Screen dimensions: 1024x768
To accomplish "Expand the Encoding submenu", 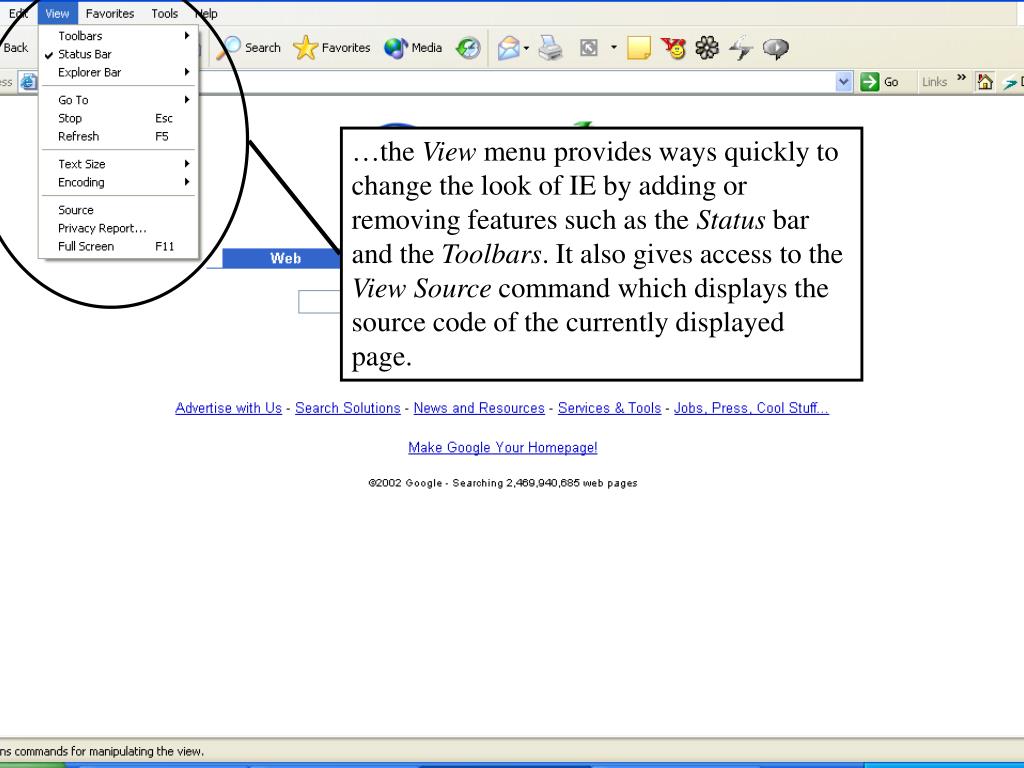I will 118,182.
